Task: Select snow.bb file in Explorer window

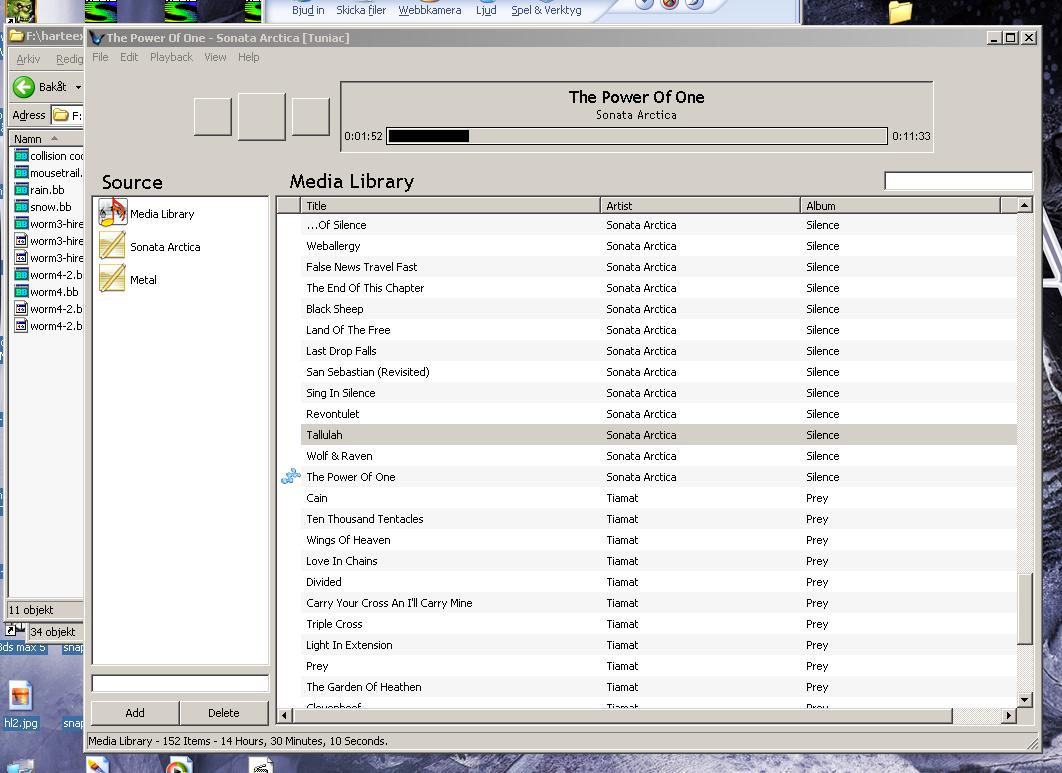Action: [43, 207]
